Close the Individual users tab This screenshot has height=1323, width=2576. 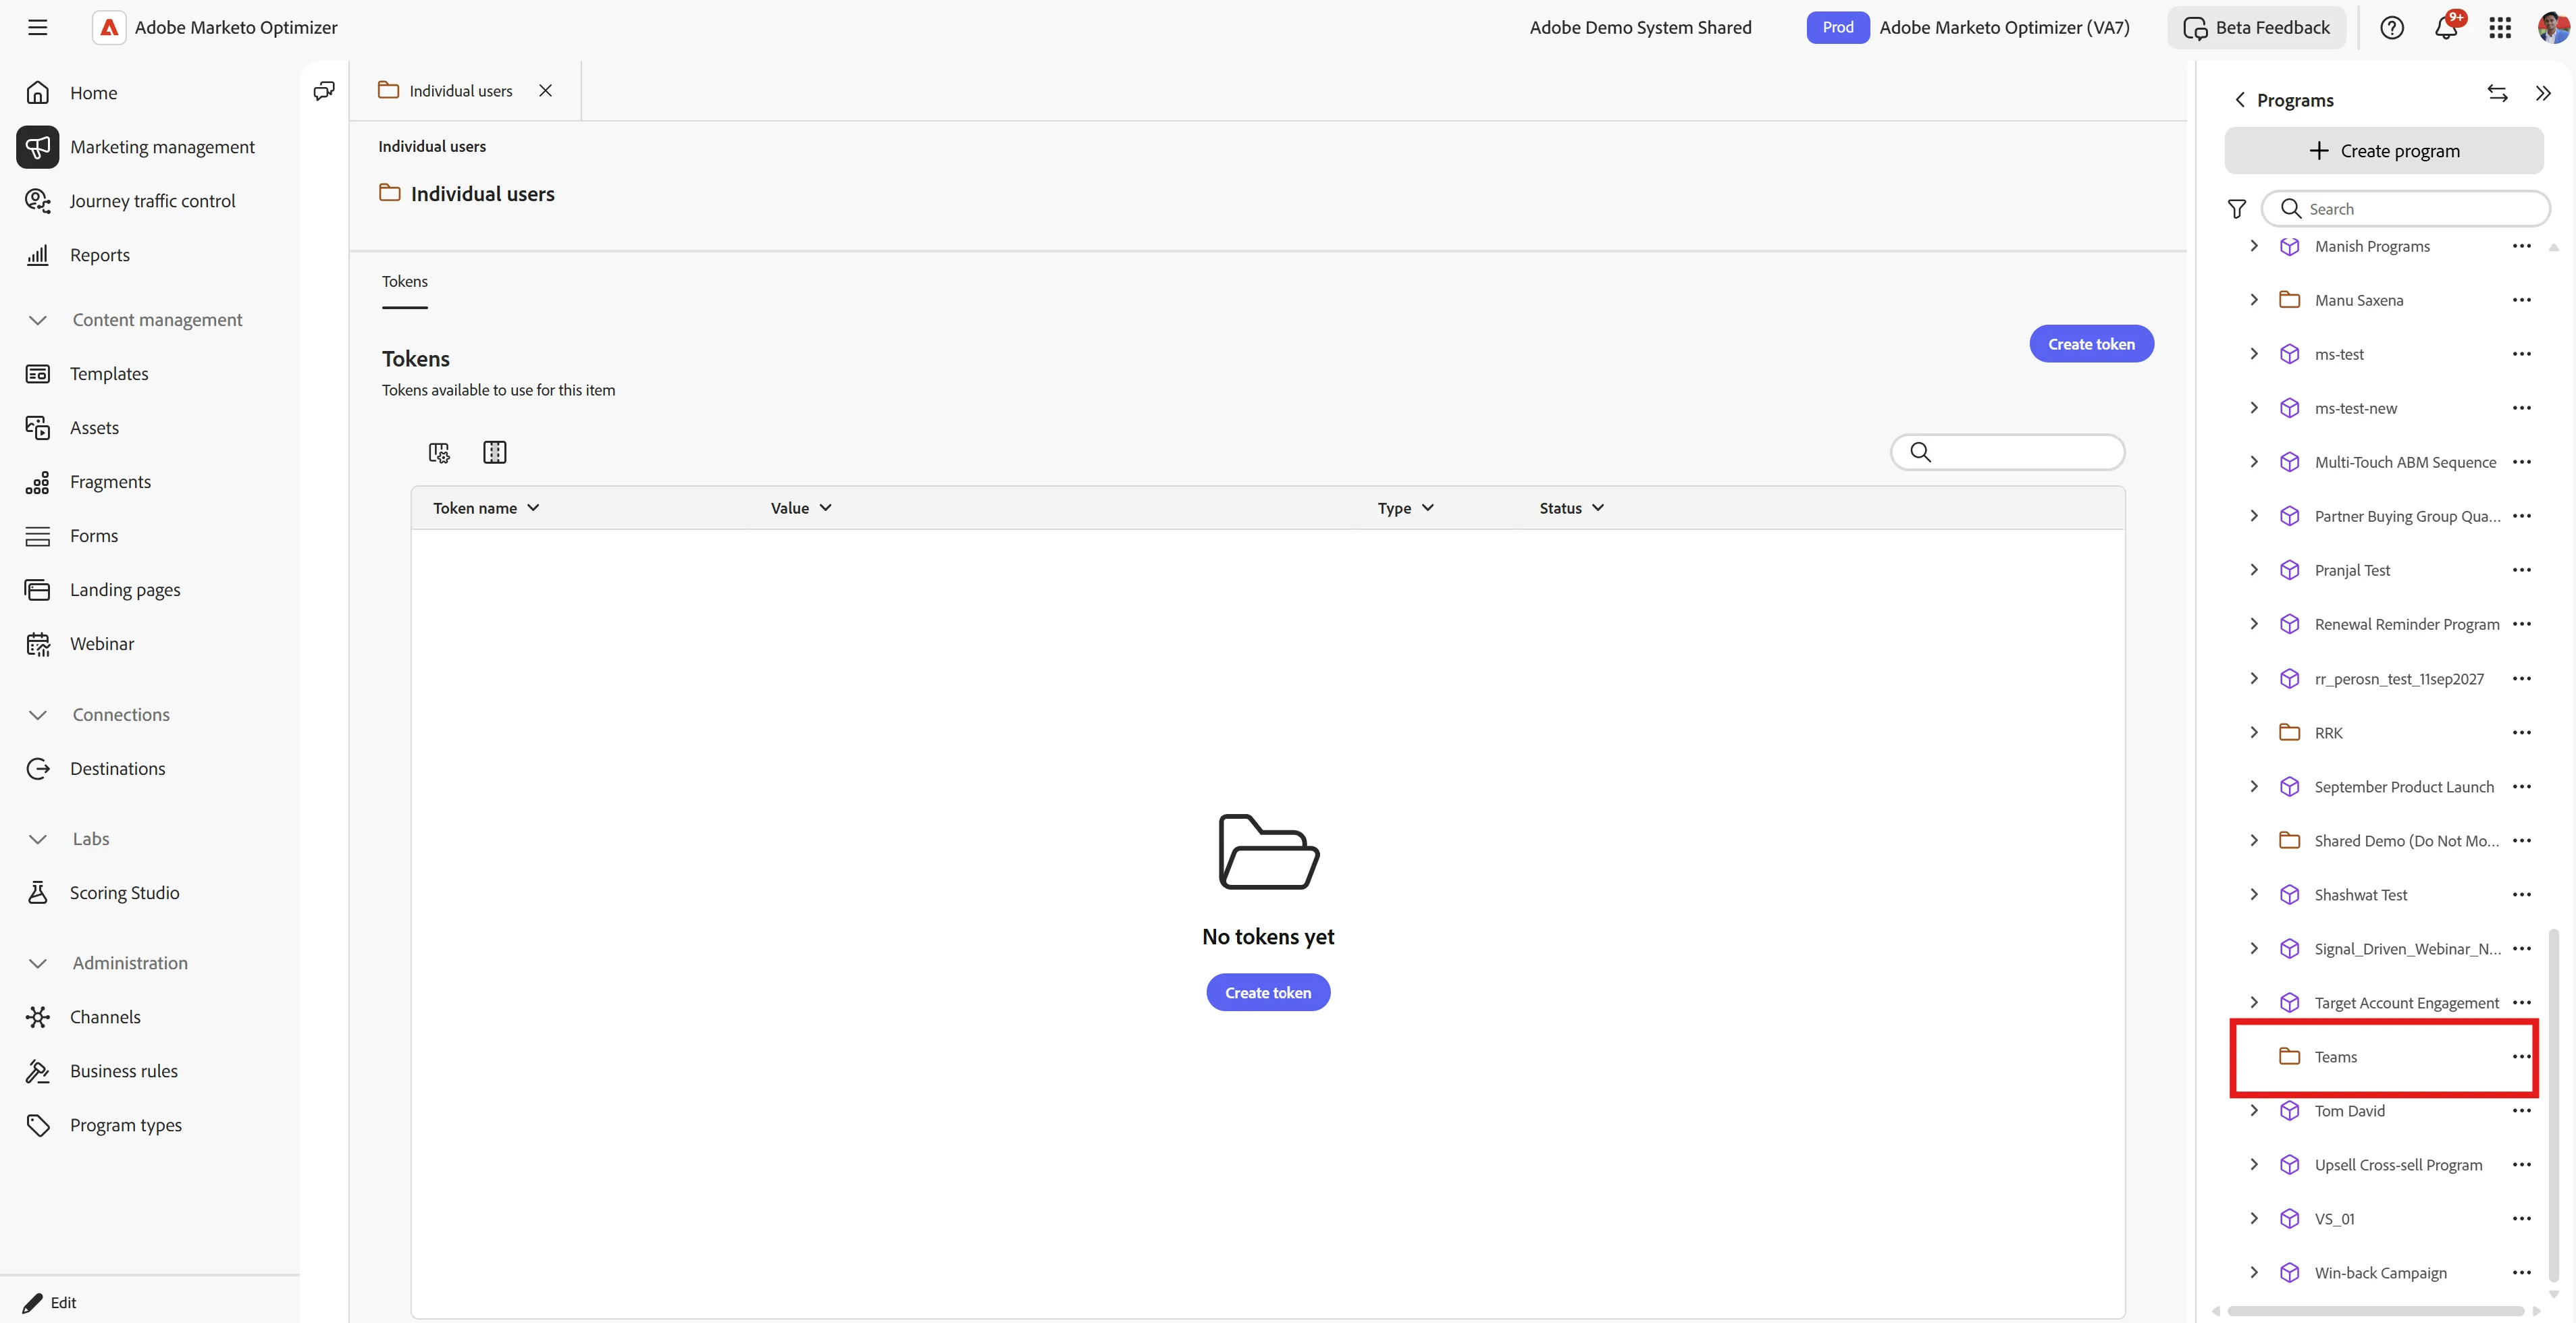545,91
